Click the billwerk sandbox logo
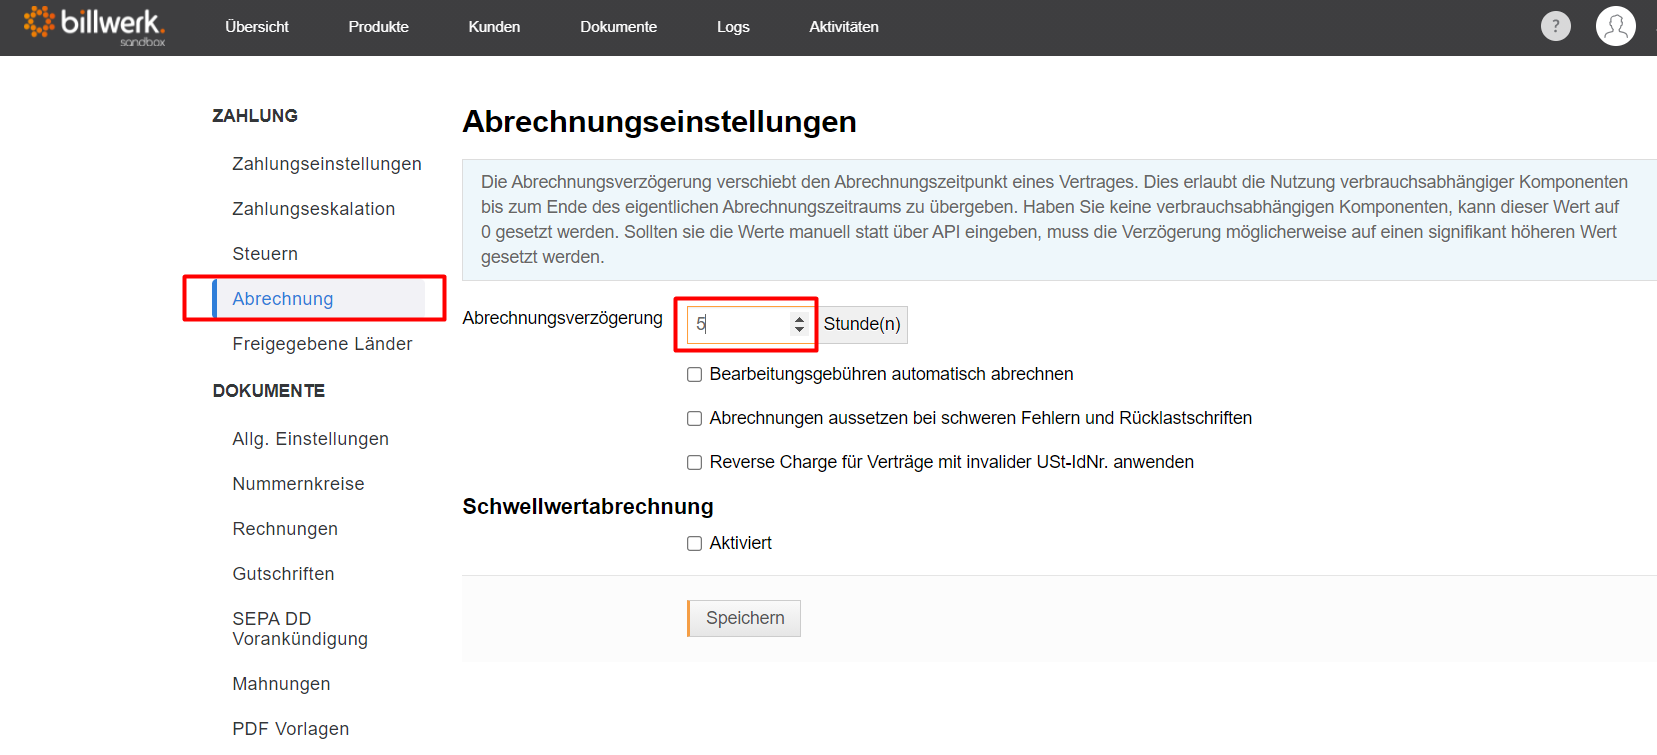1657x755 pixels. 94,26
